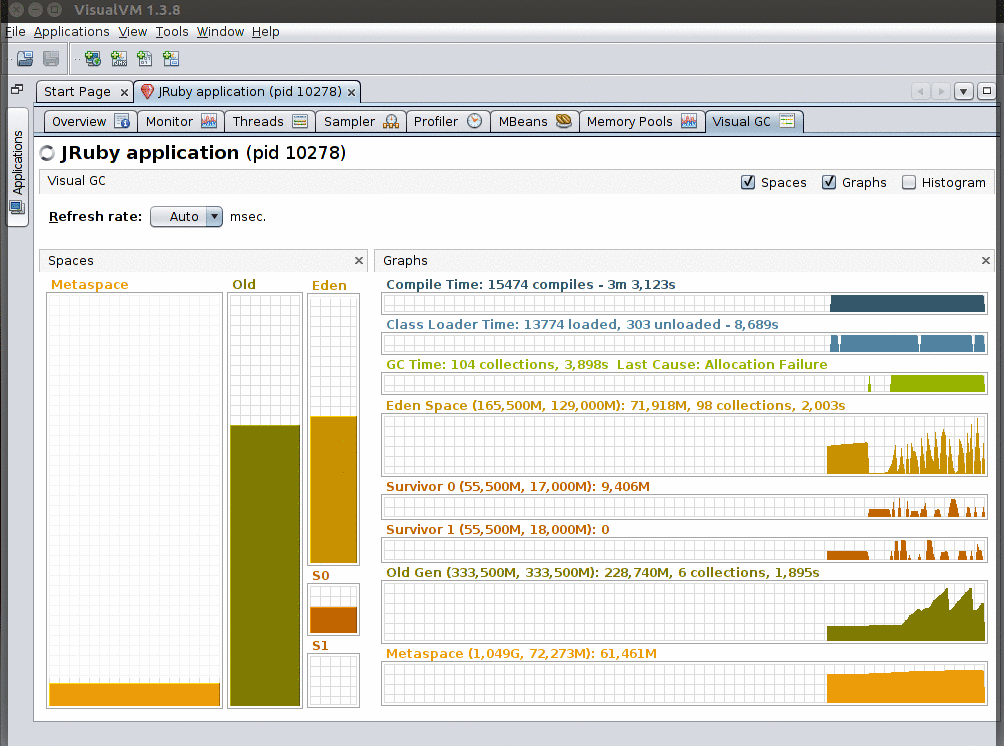
Task: Switch to the Memory Pools tab
Action: tap(642, 122)
